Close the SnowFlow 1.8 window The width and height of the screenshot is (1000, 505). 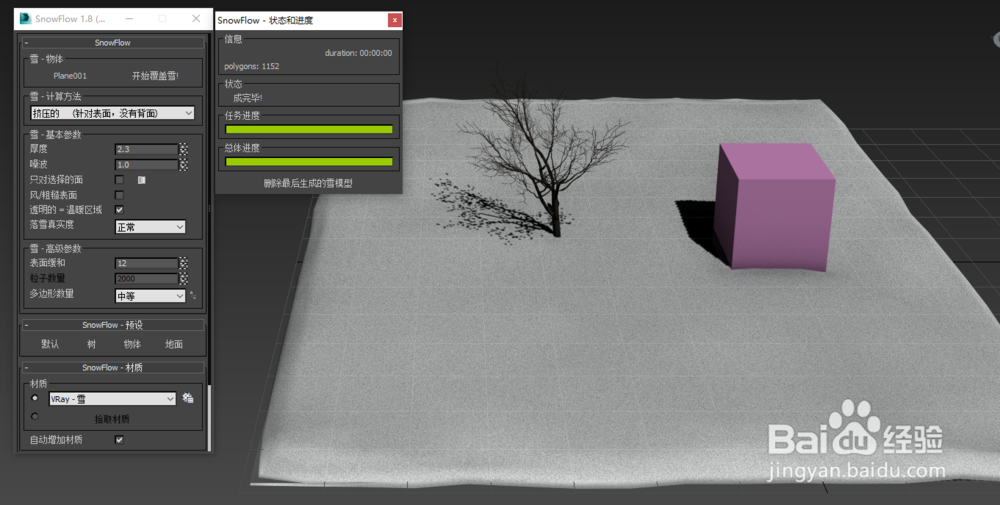click(x=196, y=18)
